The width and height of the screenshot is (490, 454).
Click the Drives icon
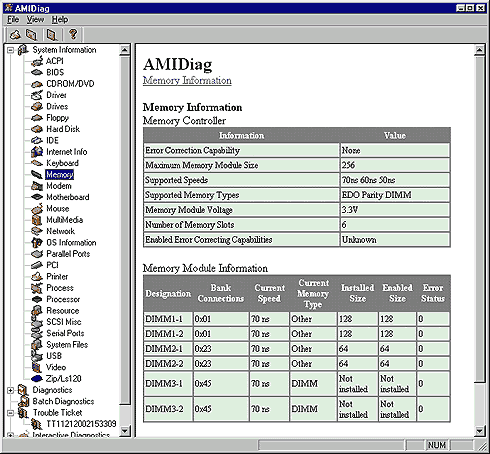point(37,107)
